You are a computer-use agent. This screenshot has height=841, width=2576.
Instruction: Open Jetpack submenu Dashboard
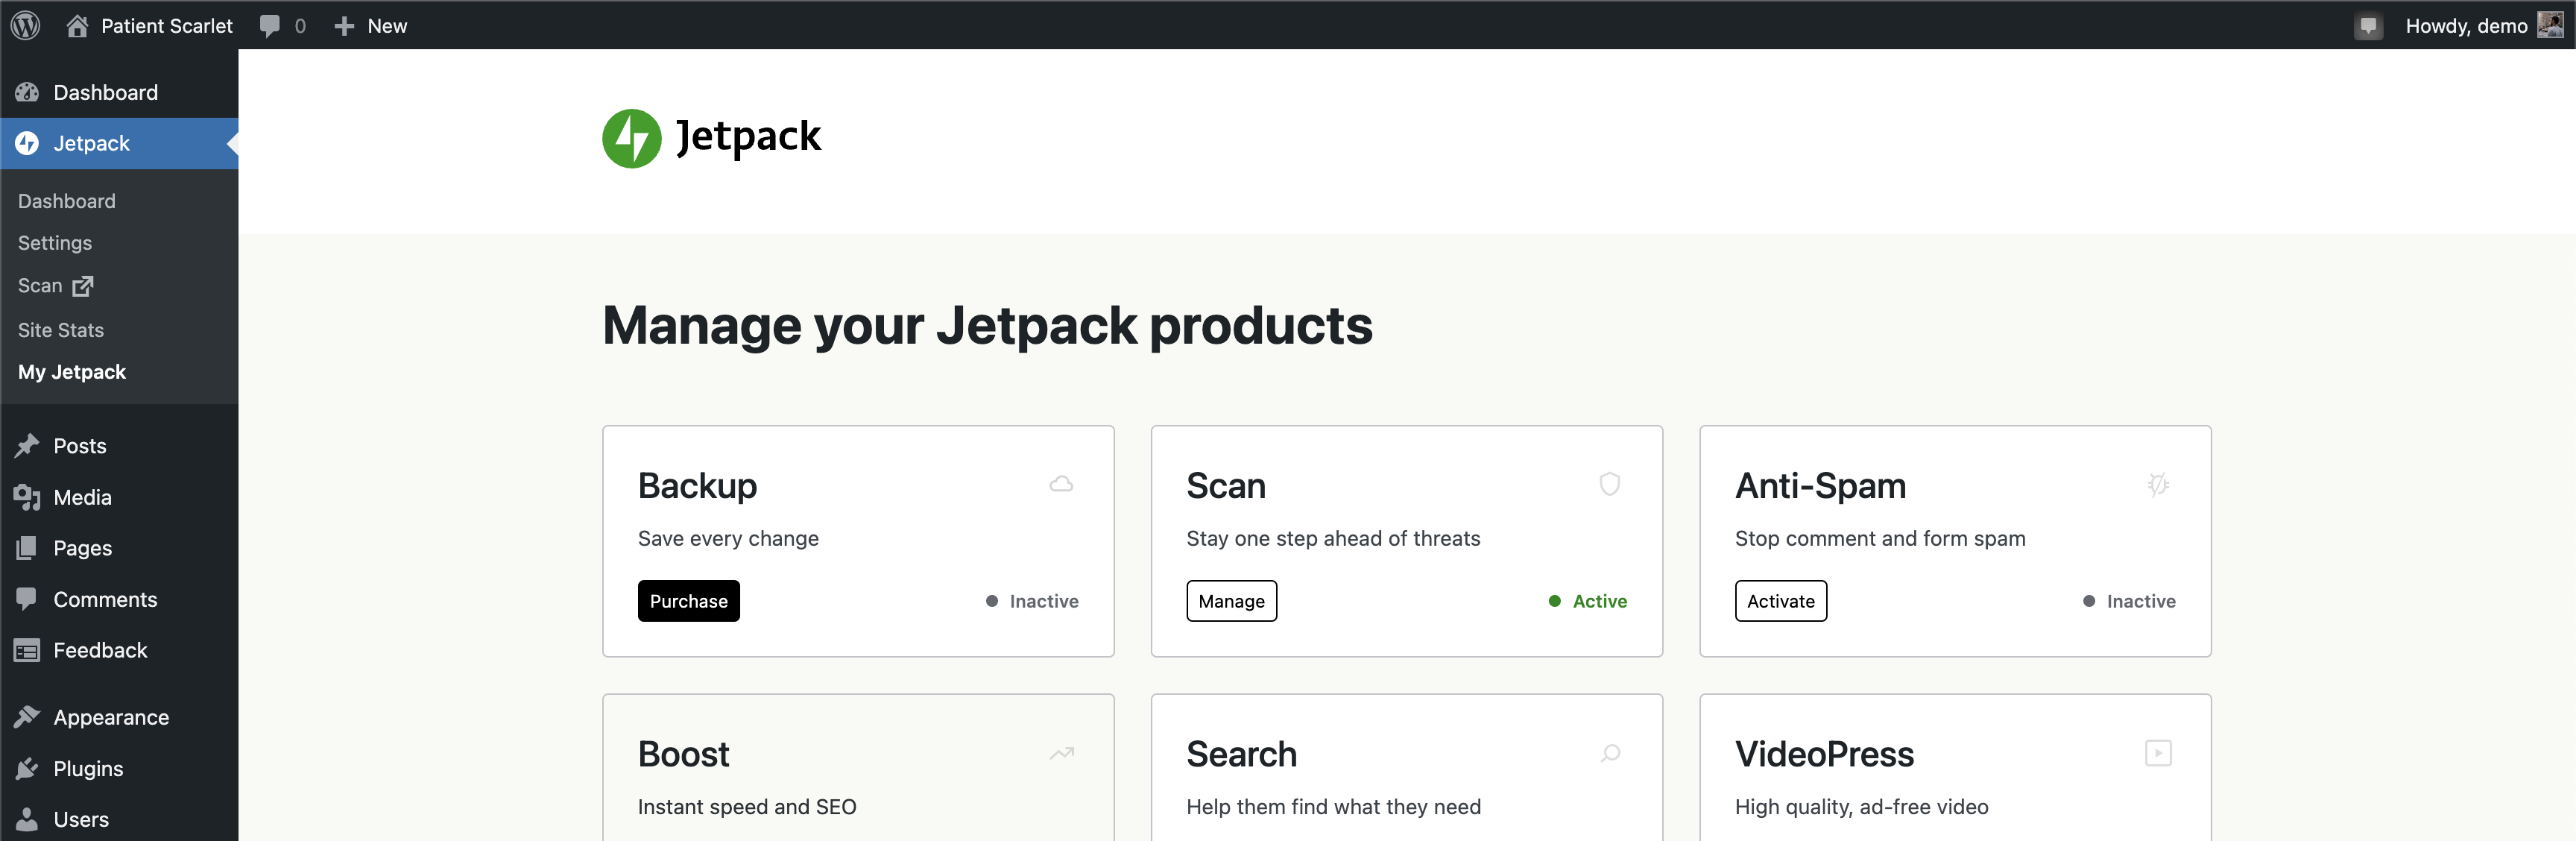[x=67, y=201]
